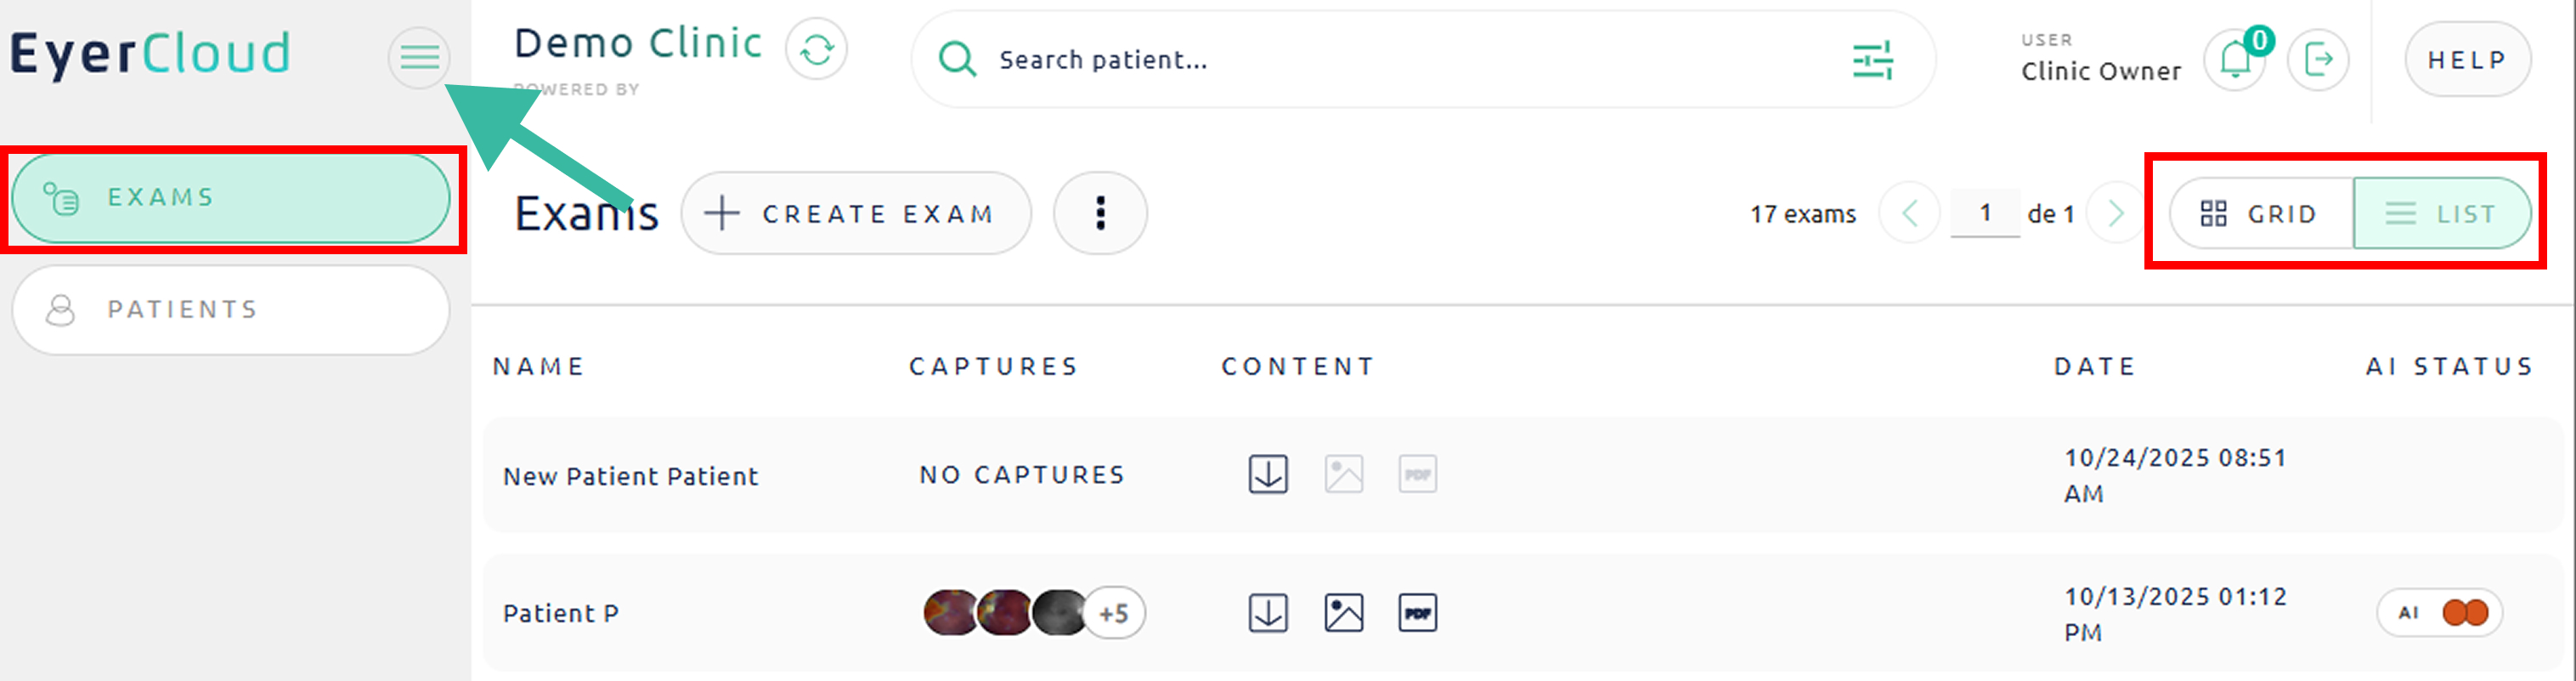Switch to List view
The width and height of the screenshot is (2576, 681).
2441,213
